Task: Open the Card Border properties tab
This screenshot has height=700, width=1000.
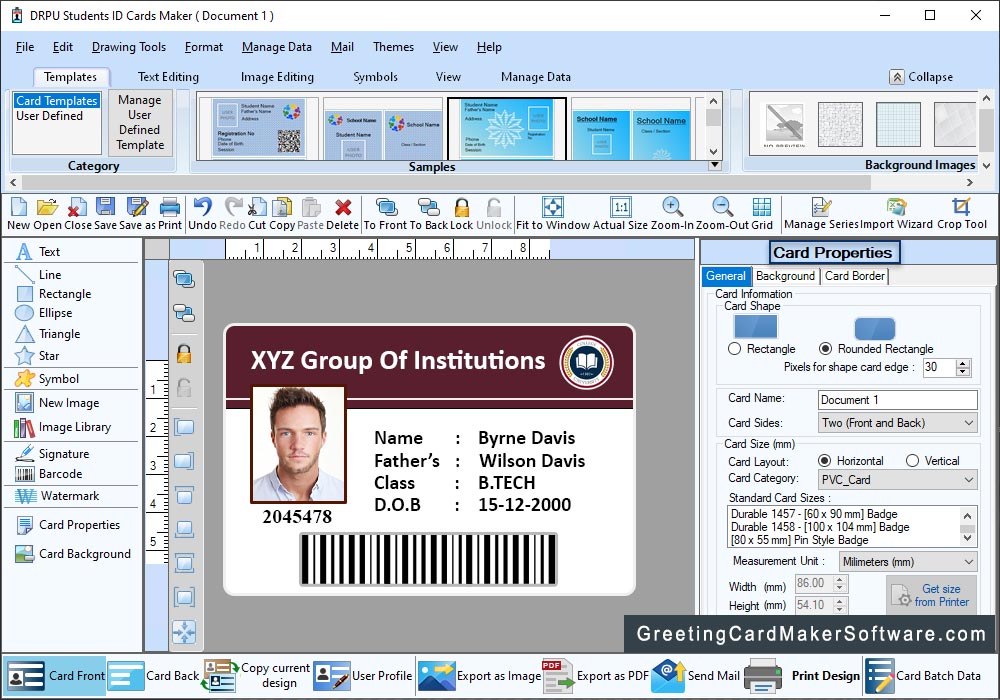Action: pos(855,276)
